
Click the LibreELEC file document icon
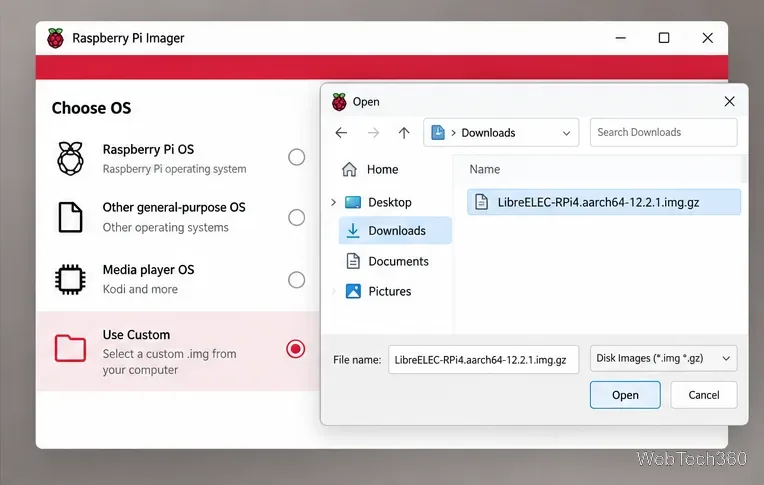coord(481,201)
